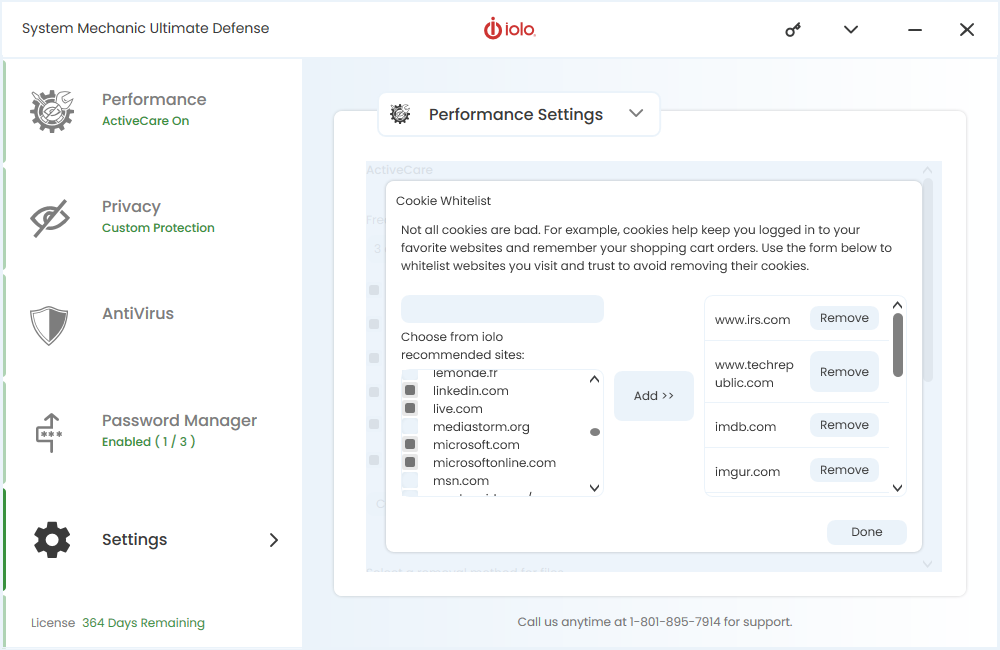The image size is (1000, 650).
Task: Open the Performance section
Action: [x=153, y=111]
